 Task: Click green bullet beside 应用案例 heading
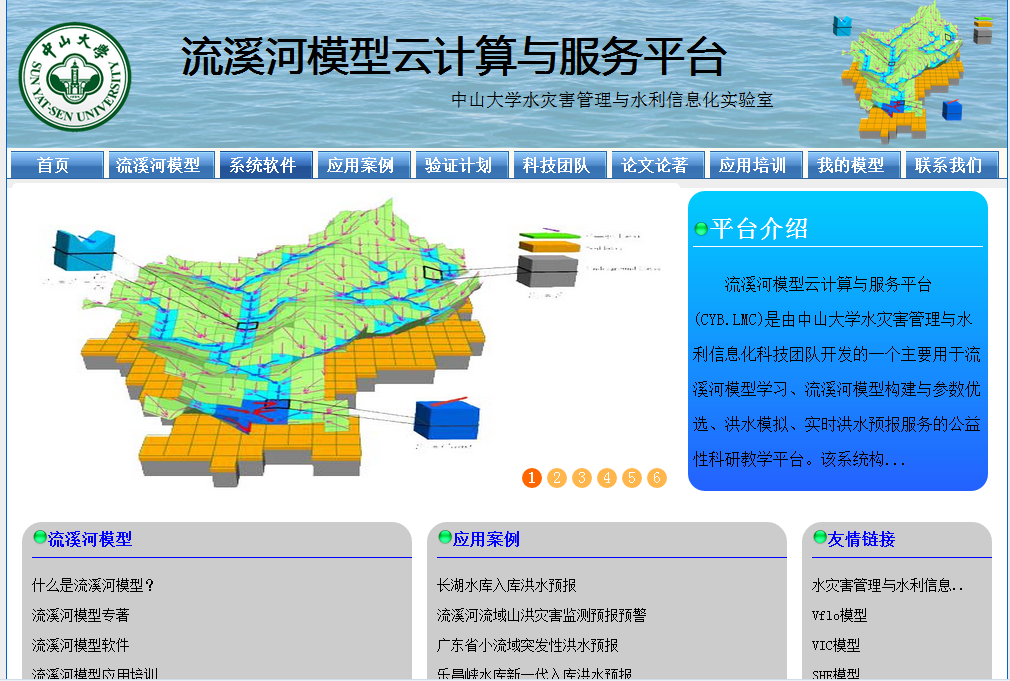click(x=445, y=538)
